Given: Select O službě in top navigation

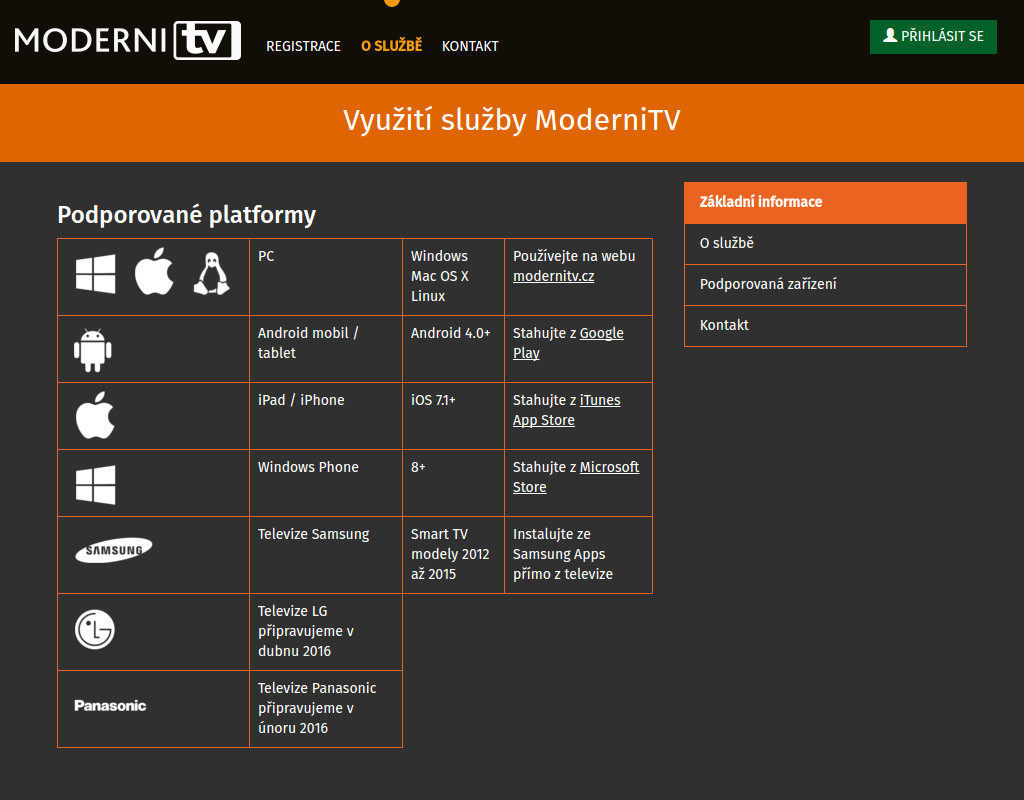Looking at the screenshot, I should click(391, 46).
